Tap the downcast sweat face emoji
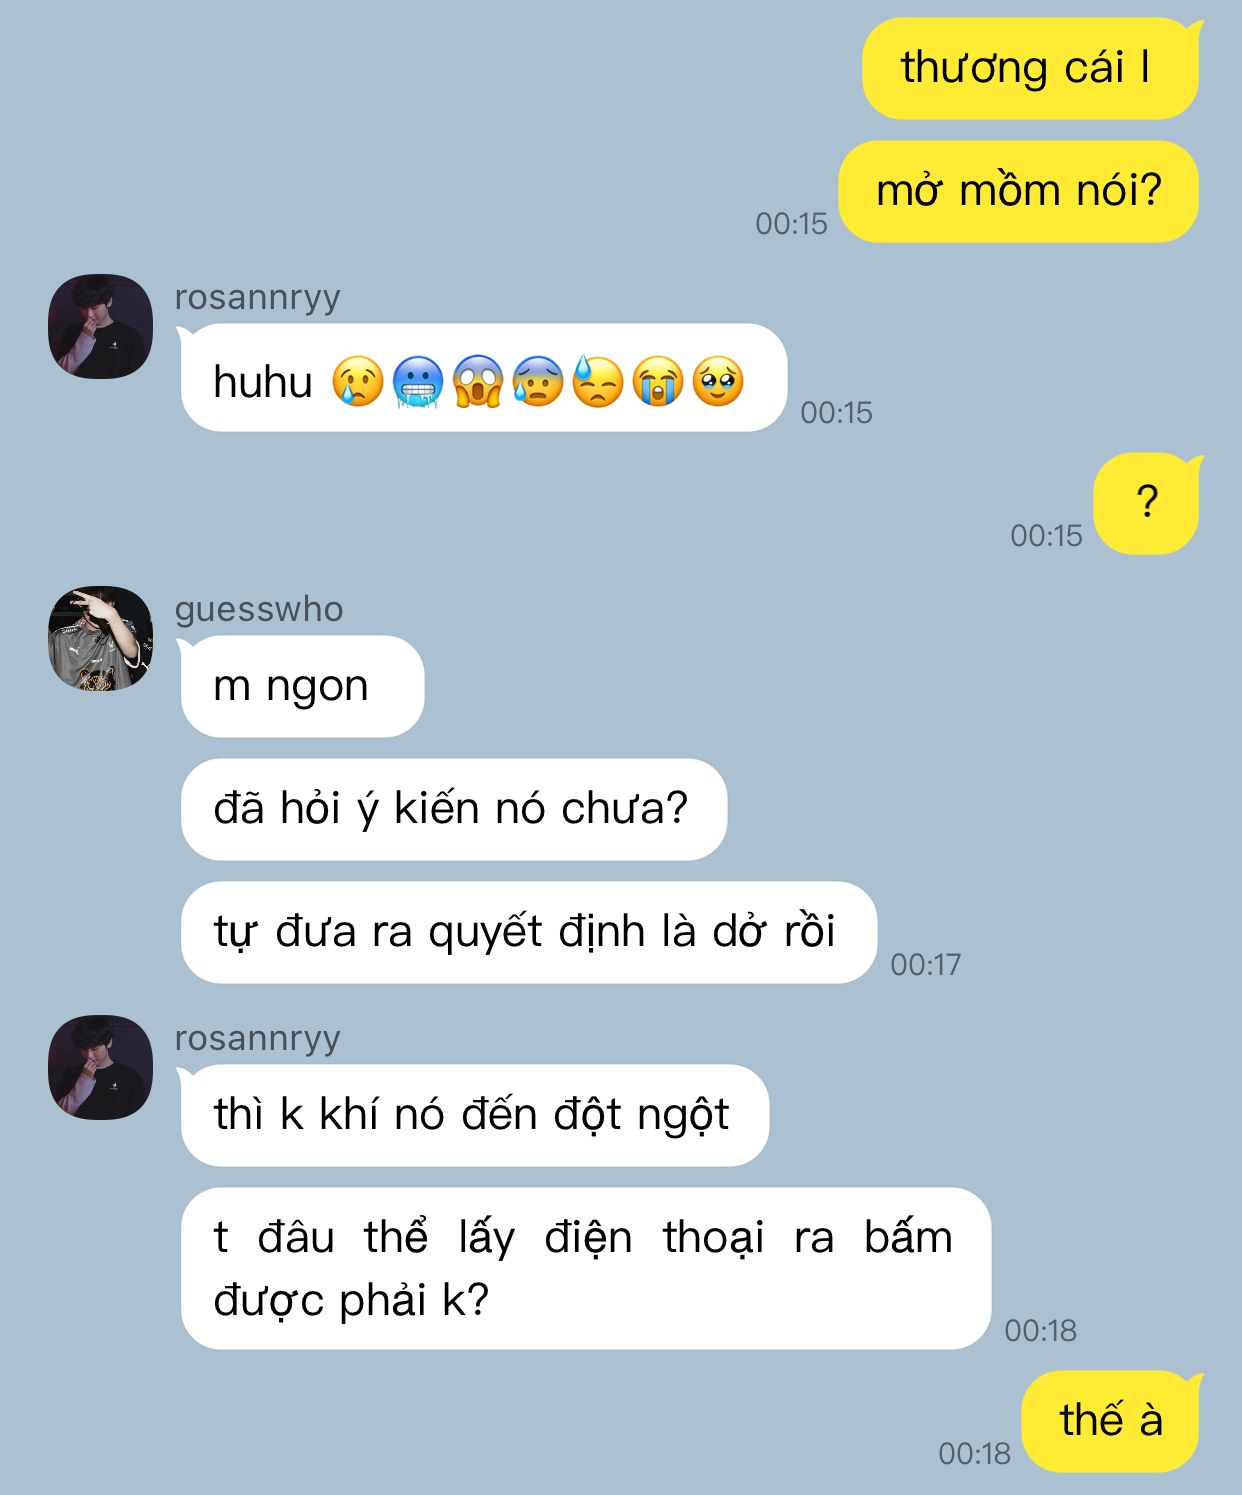The height and width of the screenshot is (1495, 1242). pyautogui.click(x=598, y=381)
